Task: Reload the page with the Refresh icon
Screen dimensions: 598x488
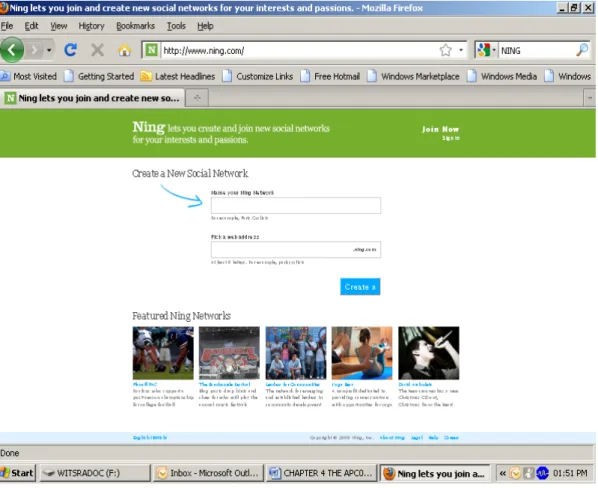Action: 71,50
